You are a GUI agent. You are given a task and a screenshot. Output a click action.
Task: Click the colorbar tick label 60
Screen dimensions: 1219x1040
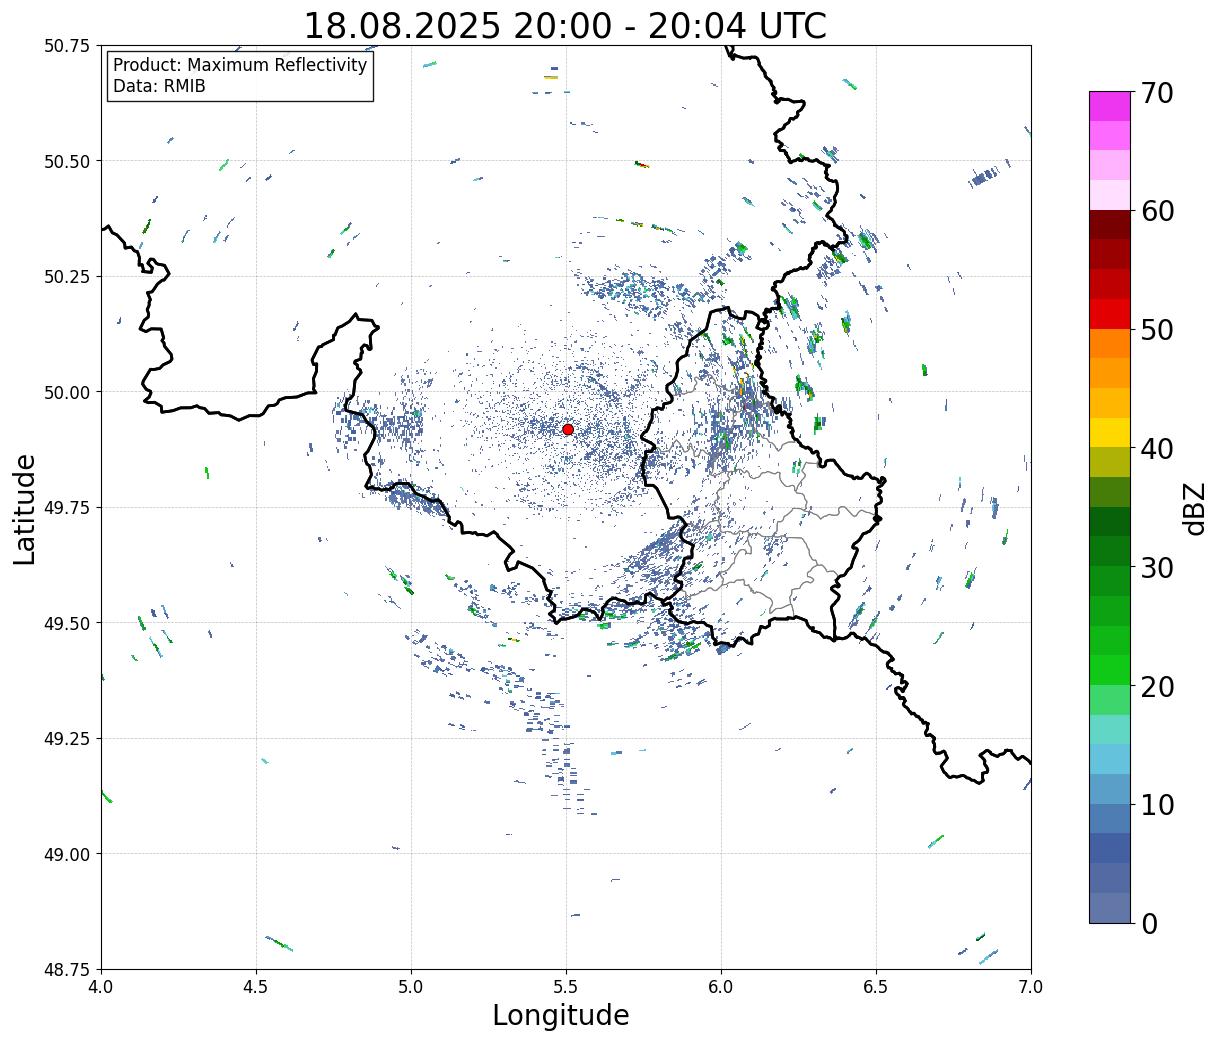tap(1157, 211)
